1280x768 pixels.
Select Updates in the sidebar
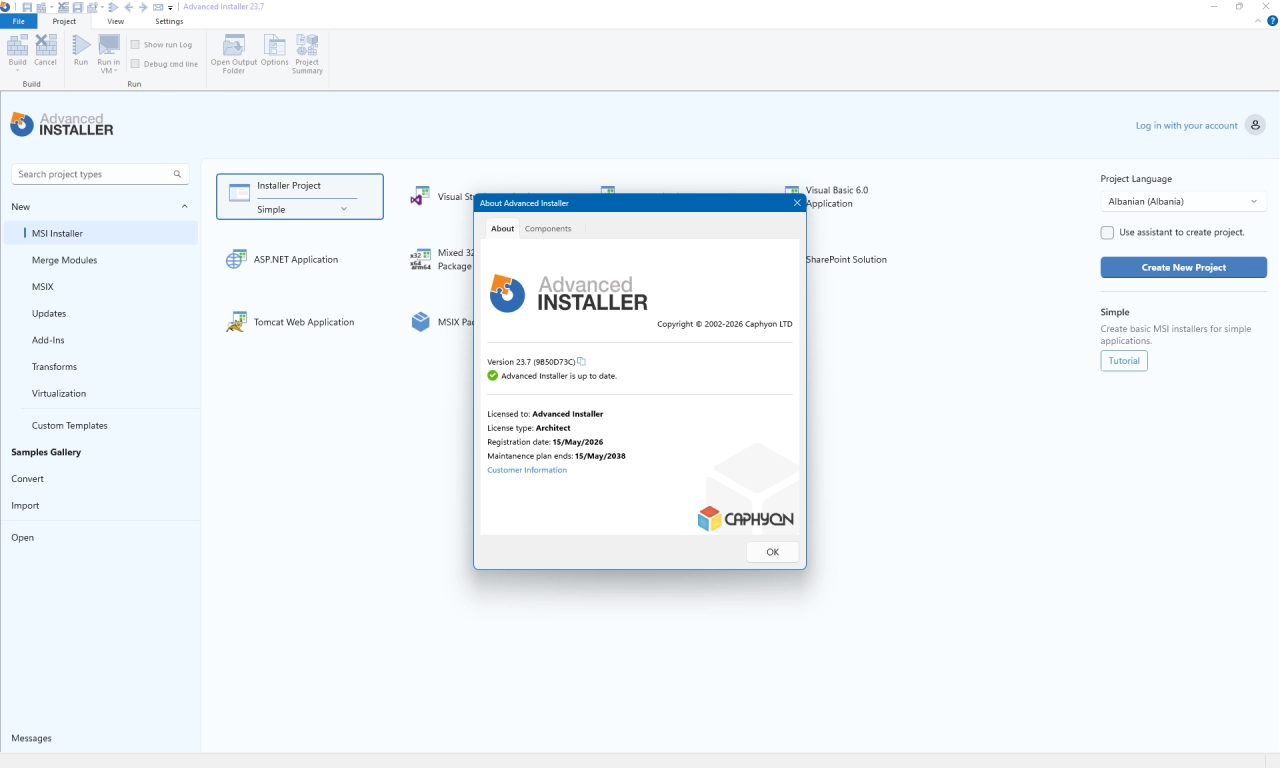tap(49, 313)
